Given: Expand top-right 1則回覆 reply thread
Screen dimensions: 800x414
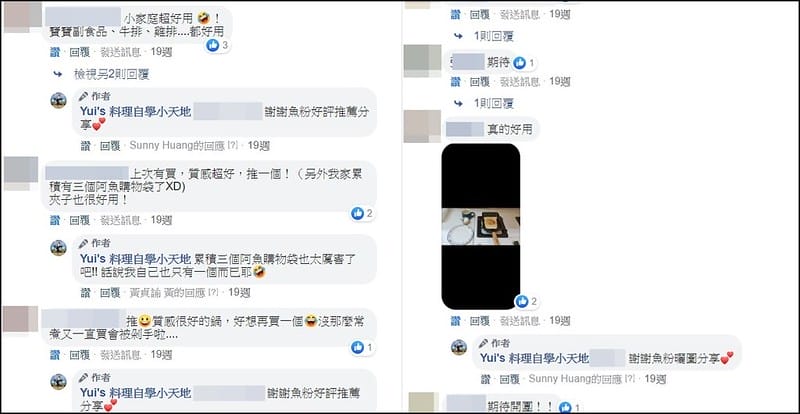Looking at the screenshot, I should coord(493,36).
